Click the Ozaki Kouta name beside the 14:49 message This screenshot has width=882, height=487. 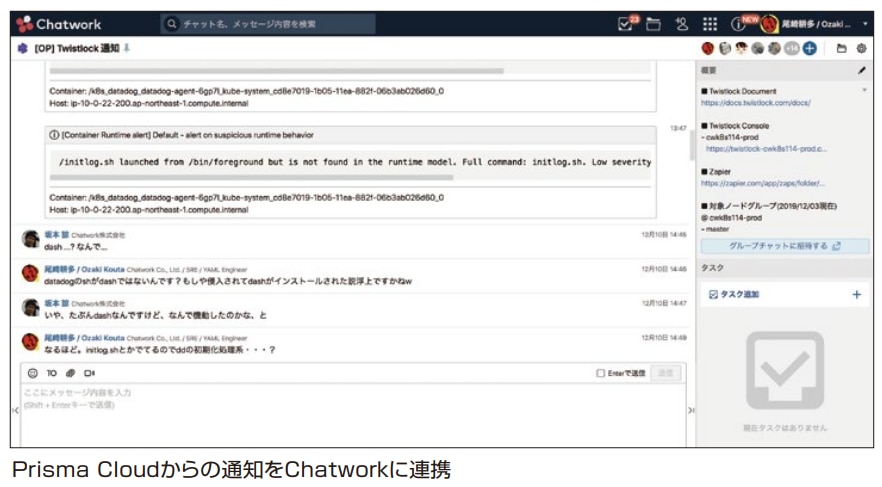(84, 338)
